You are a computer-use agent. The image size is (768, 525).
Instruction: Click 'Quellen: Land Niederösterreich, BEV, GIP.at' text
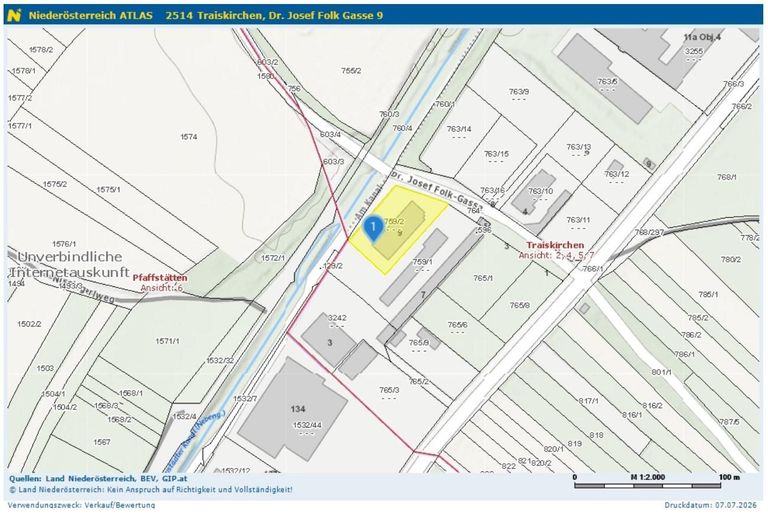click(98, 478)
